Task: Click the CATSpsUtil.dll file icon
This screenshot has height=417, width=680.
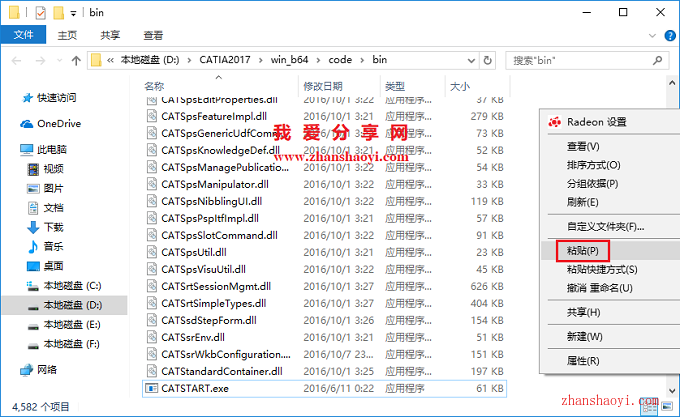Action: coord(151,252)
